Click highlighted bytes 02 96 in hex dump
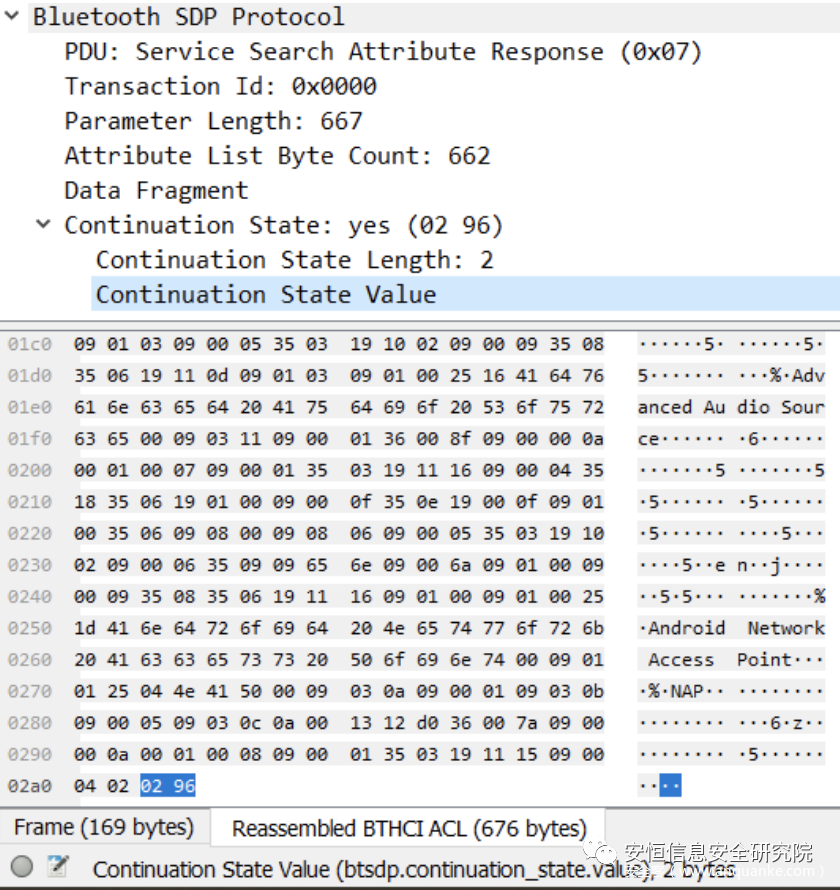This screenshot has width=840, height=890. pos(168,786)
